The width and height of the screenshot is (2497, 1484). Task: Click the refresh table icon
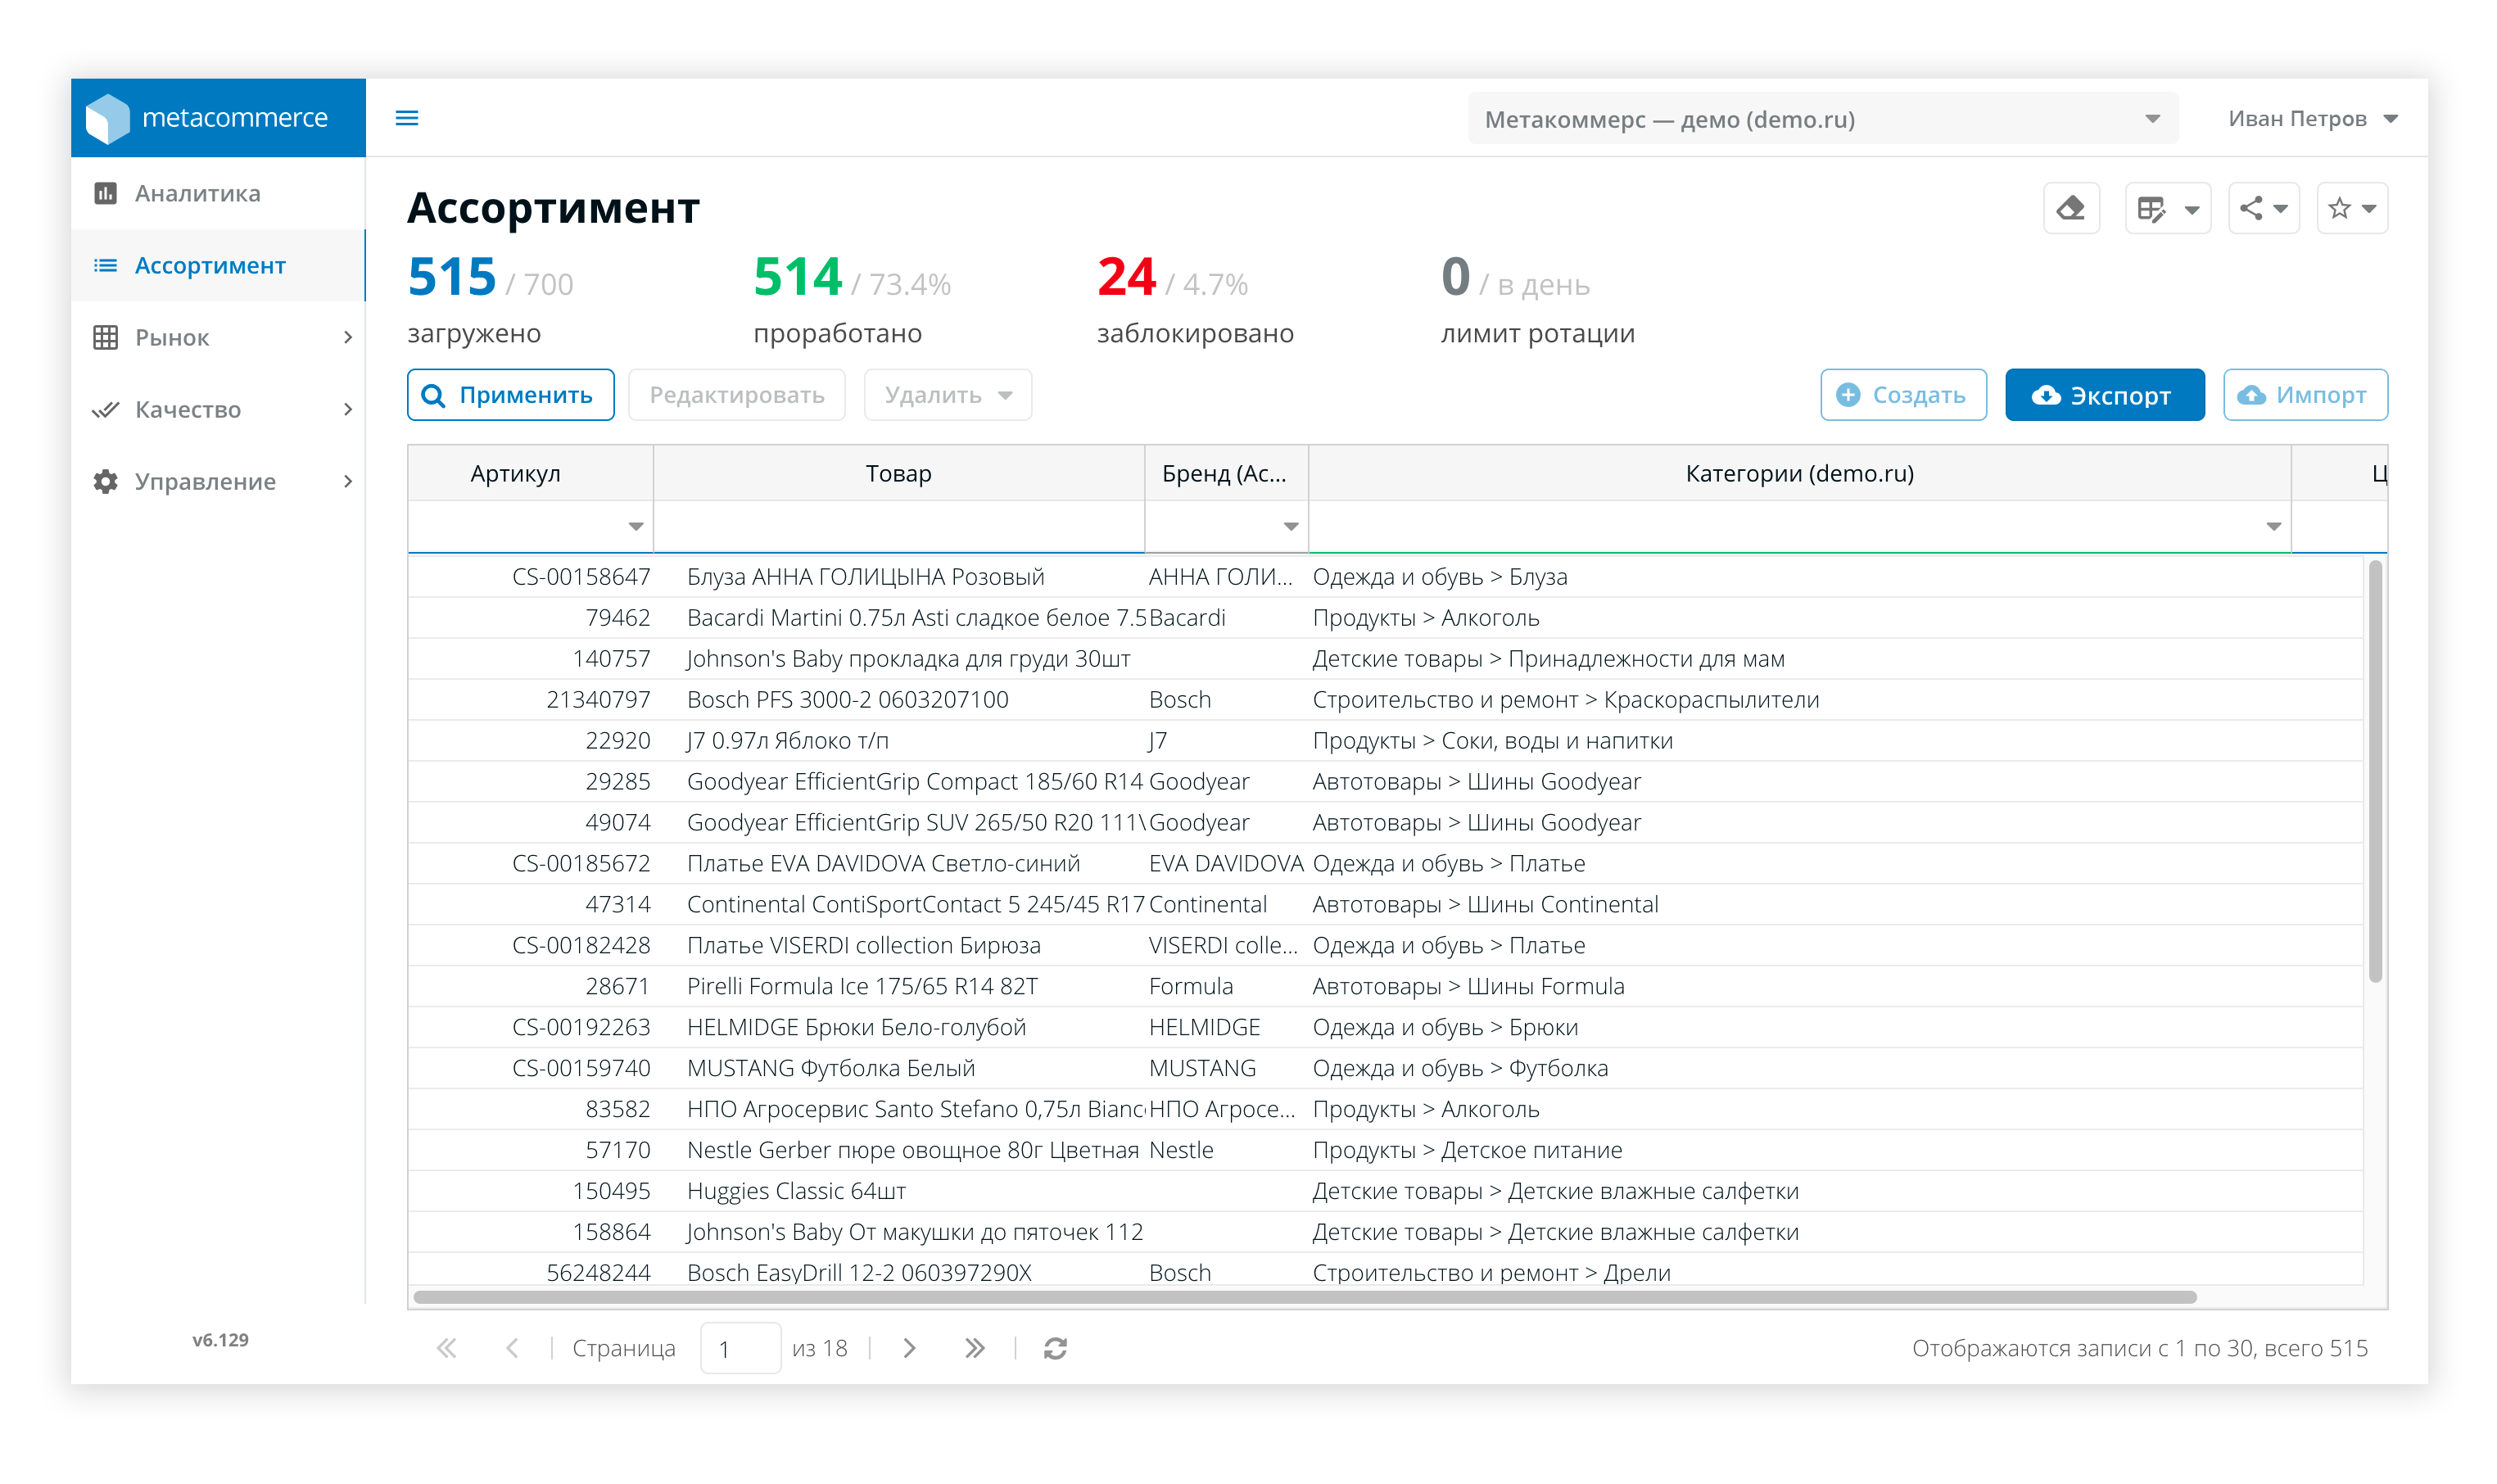click(1055, 1348)
